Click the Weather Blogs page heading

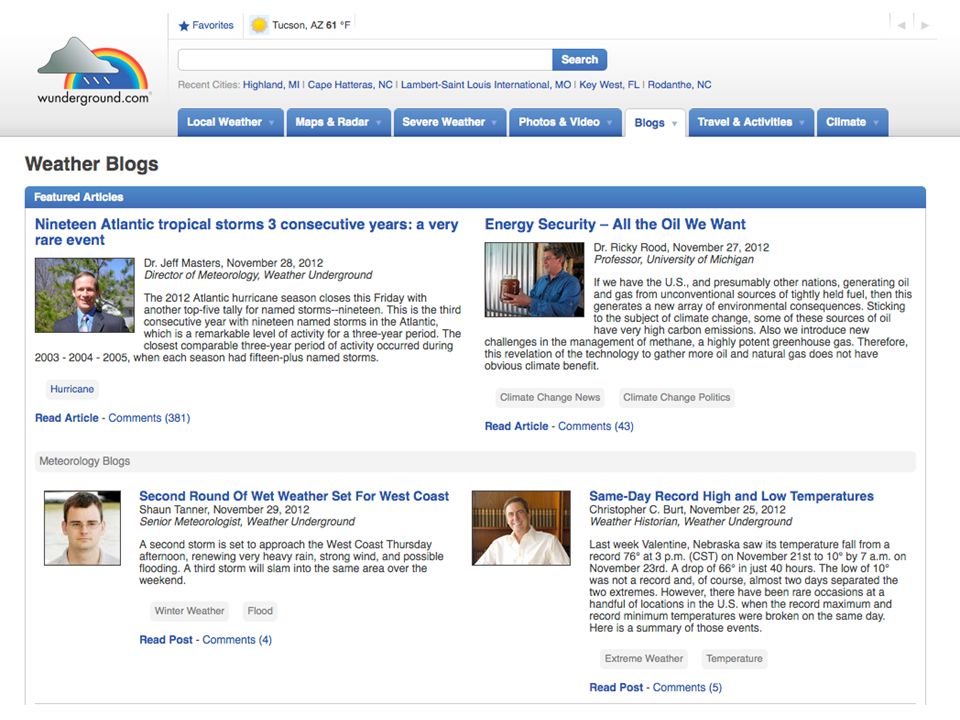92,164
